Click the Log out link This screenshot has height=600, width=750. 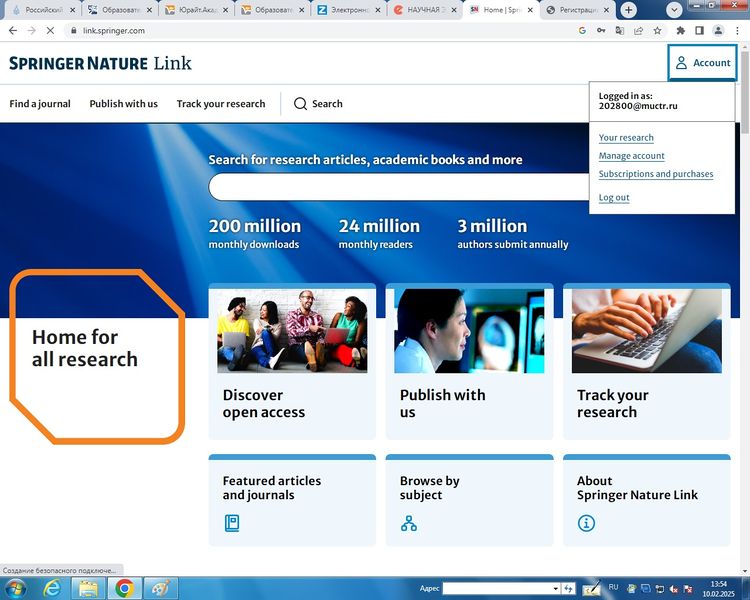pyautogui.click(x=614, y=198)
